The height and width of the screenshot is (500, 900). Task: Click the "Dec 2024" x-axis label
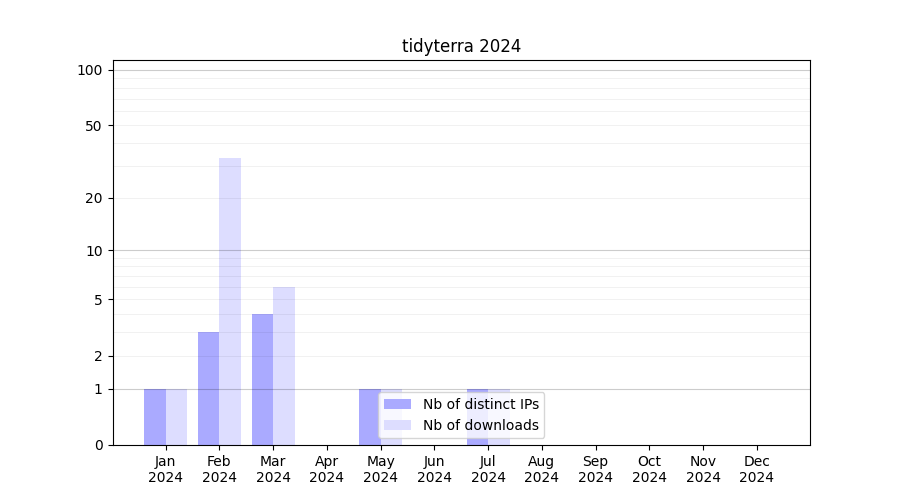click(756, 469)
